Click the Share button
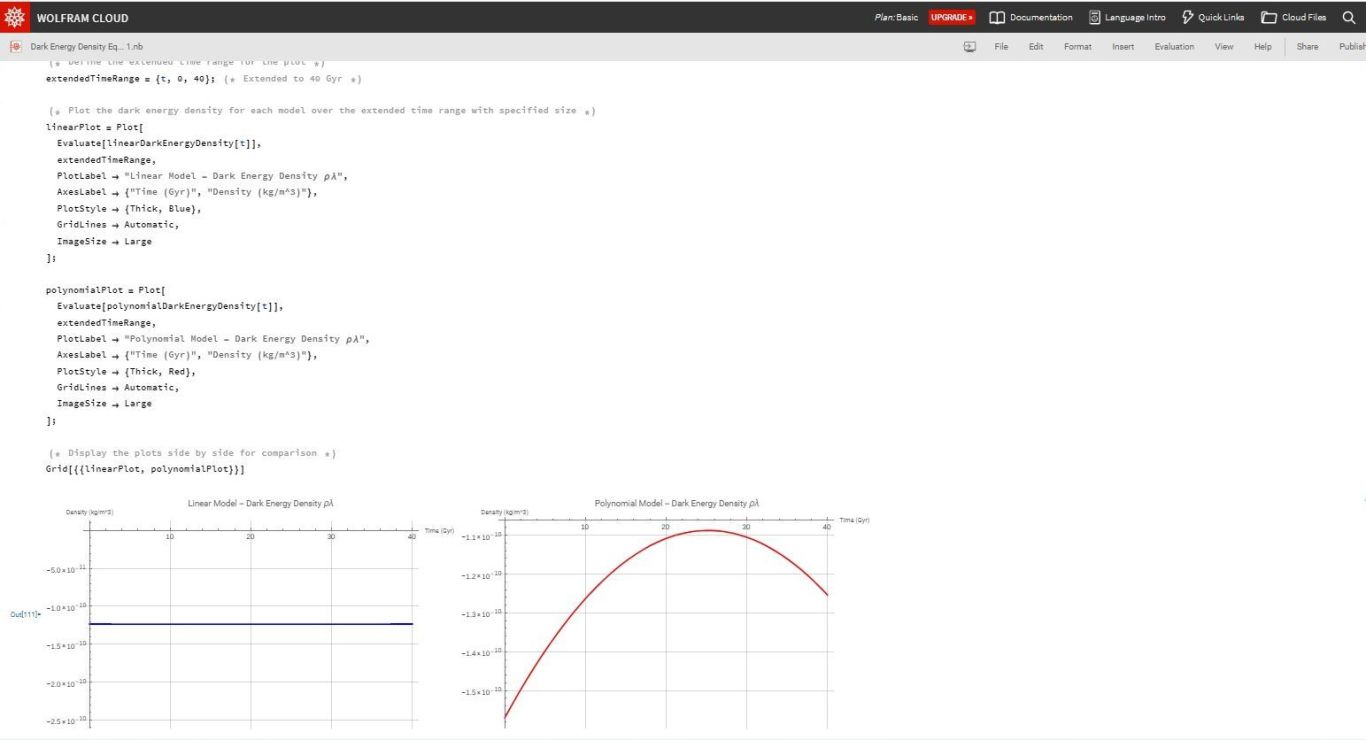1366x740 pixels. (1307, 47)
